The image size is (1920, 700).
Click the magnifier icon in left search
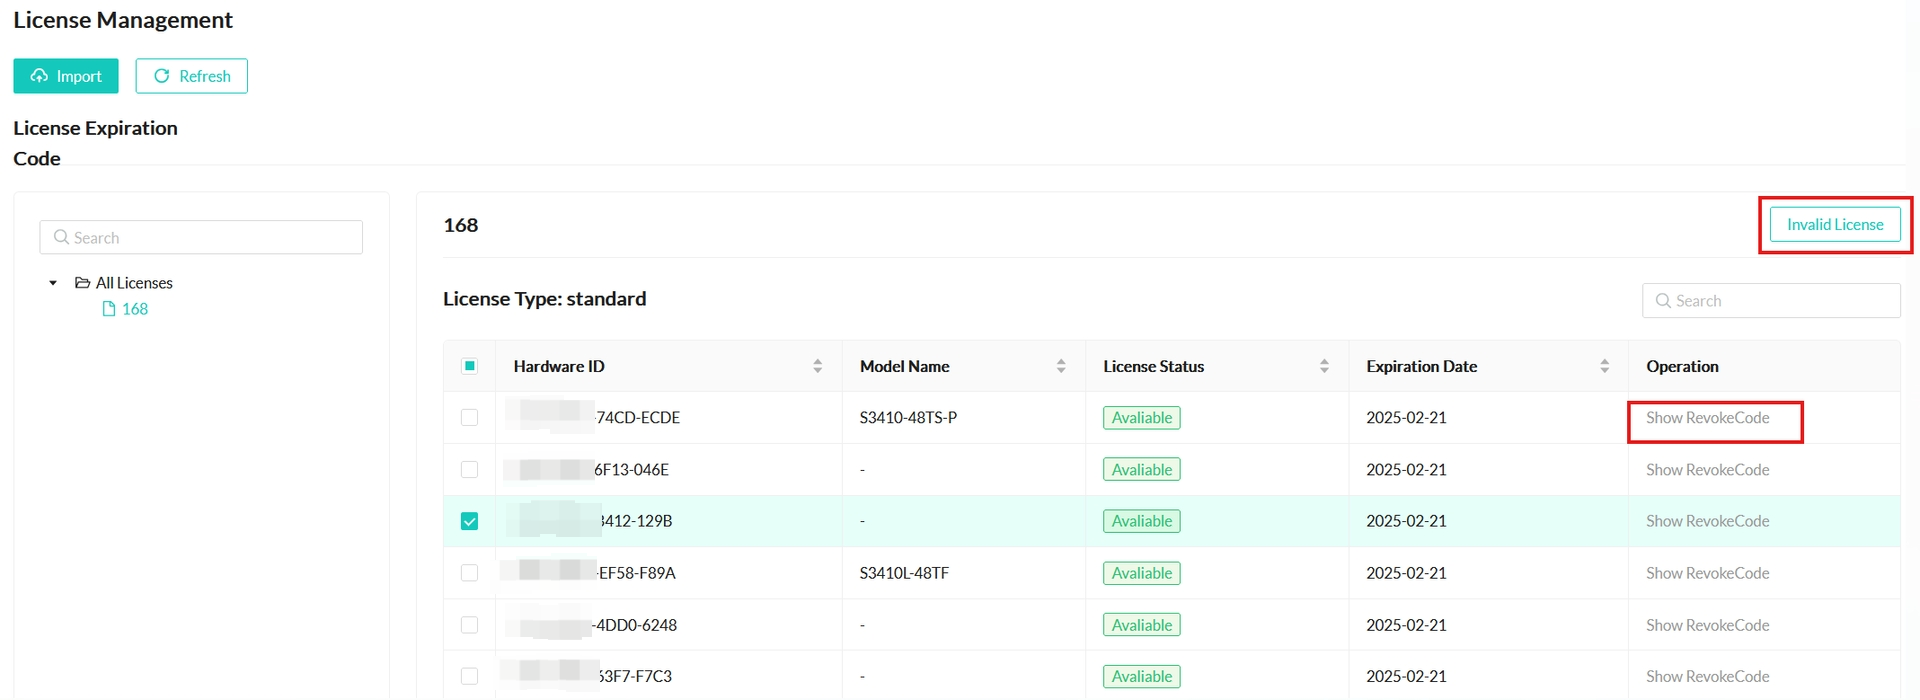click(61, 238)
